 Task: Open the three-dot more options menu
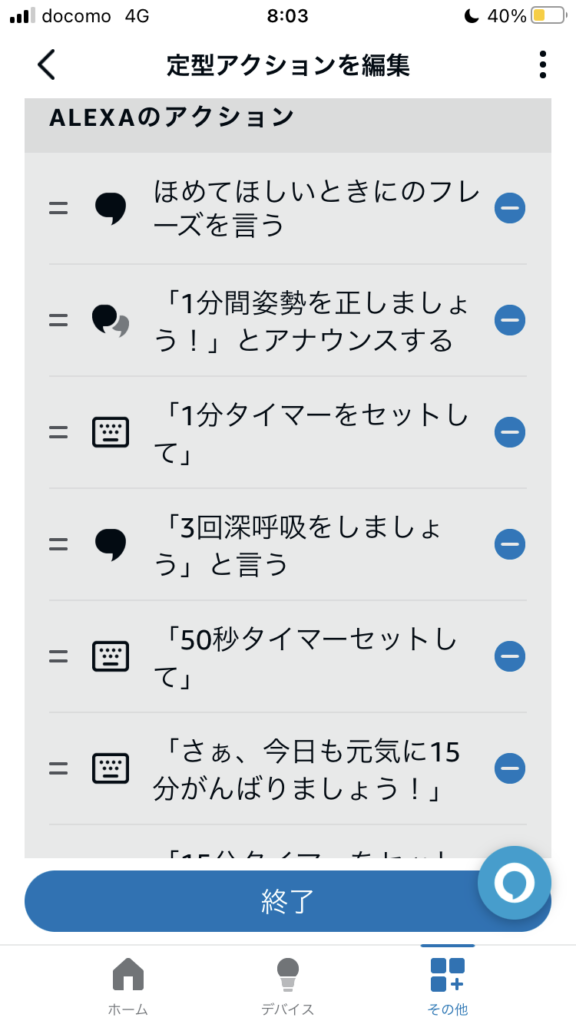point(542,65)
